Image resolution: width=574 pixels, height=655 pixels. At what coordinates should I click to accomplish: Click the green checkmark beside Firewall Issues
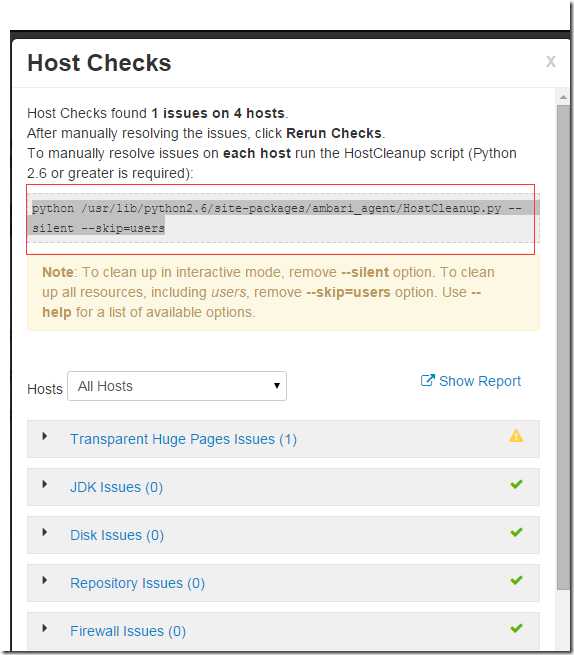516,628
